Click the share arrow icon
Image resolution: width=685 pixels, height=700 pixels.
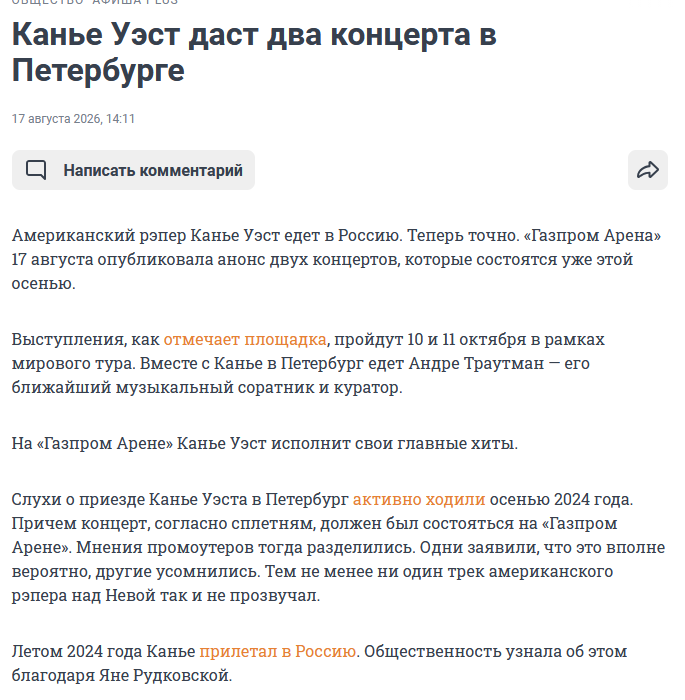tap(647, 170)
